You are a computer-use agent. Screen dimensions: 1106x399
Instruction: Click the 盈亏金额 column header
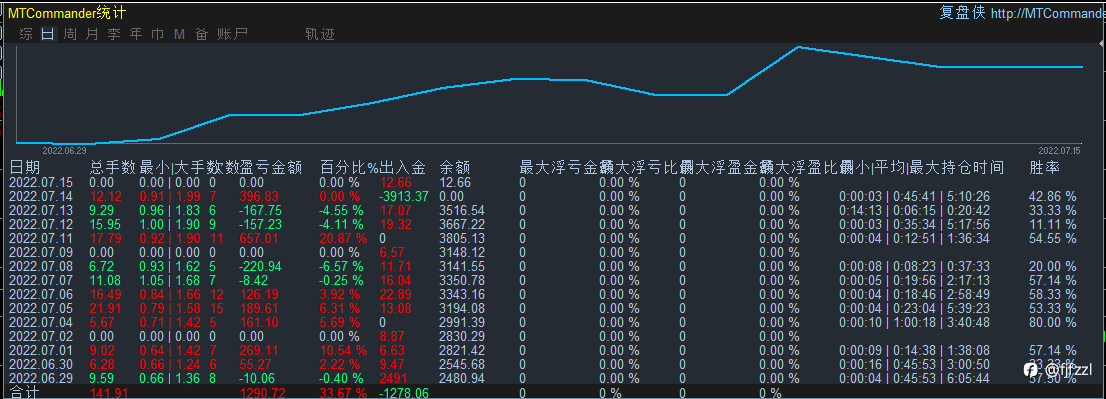pos(272,168)
